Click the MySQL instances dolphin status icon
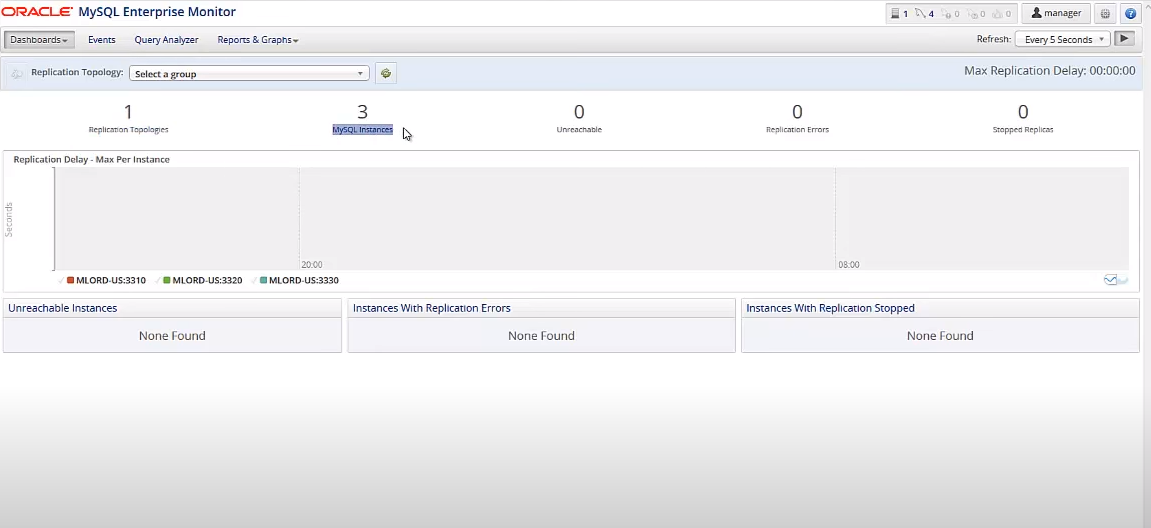 [920, 13]
